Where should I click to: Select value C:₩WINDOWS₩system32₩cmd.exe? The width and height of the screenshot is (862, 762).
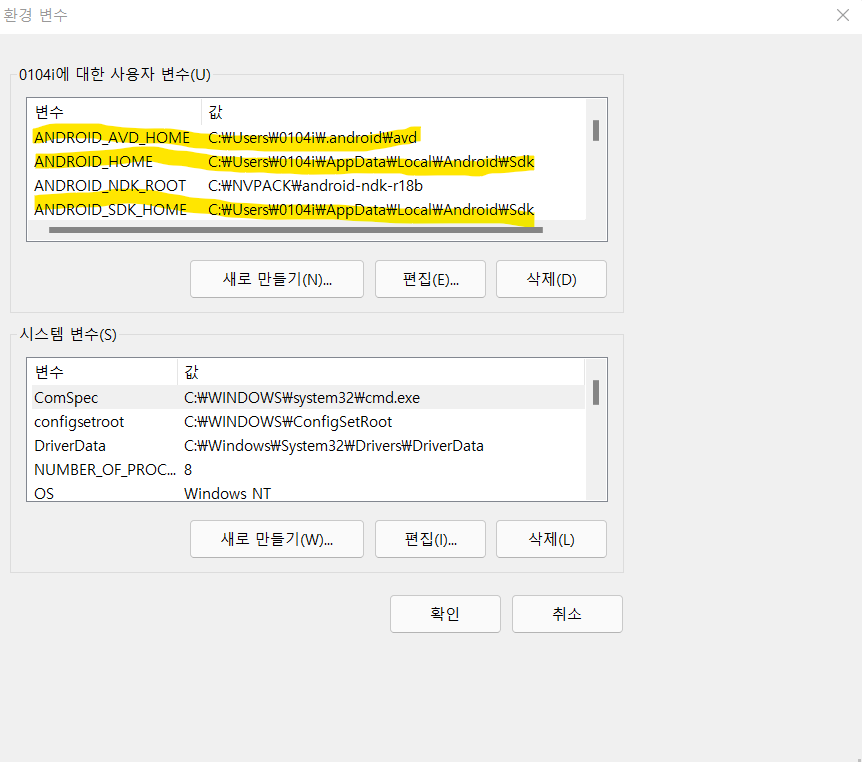(x=302, y=398)
